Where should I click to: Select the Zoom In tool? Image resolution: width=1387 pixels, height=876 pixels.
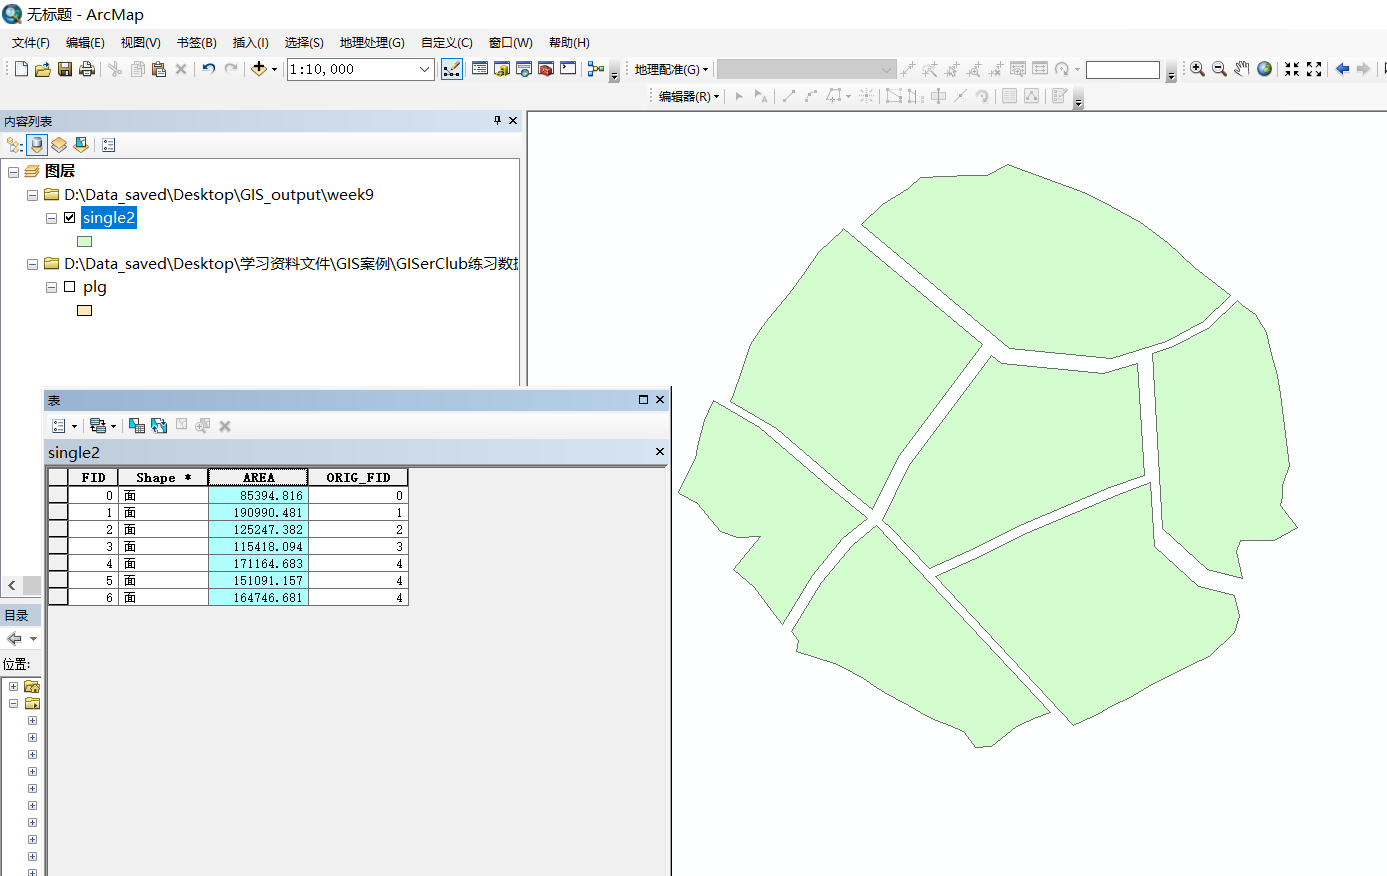point(1197,69)
